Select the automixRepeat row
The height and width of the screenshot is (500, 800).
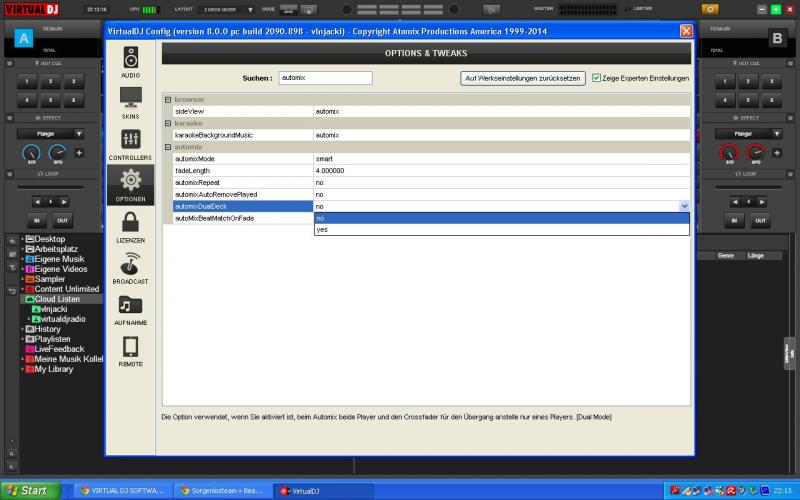pos(432,182)
